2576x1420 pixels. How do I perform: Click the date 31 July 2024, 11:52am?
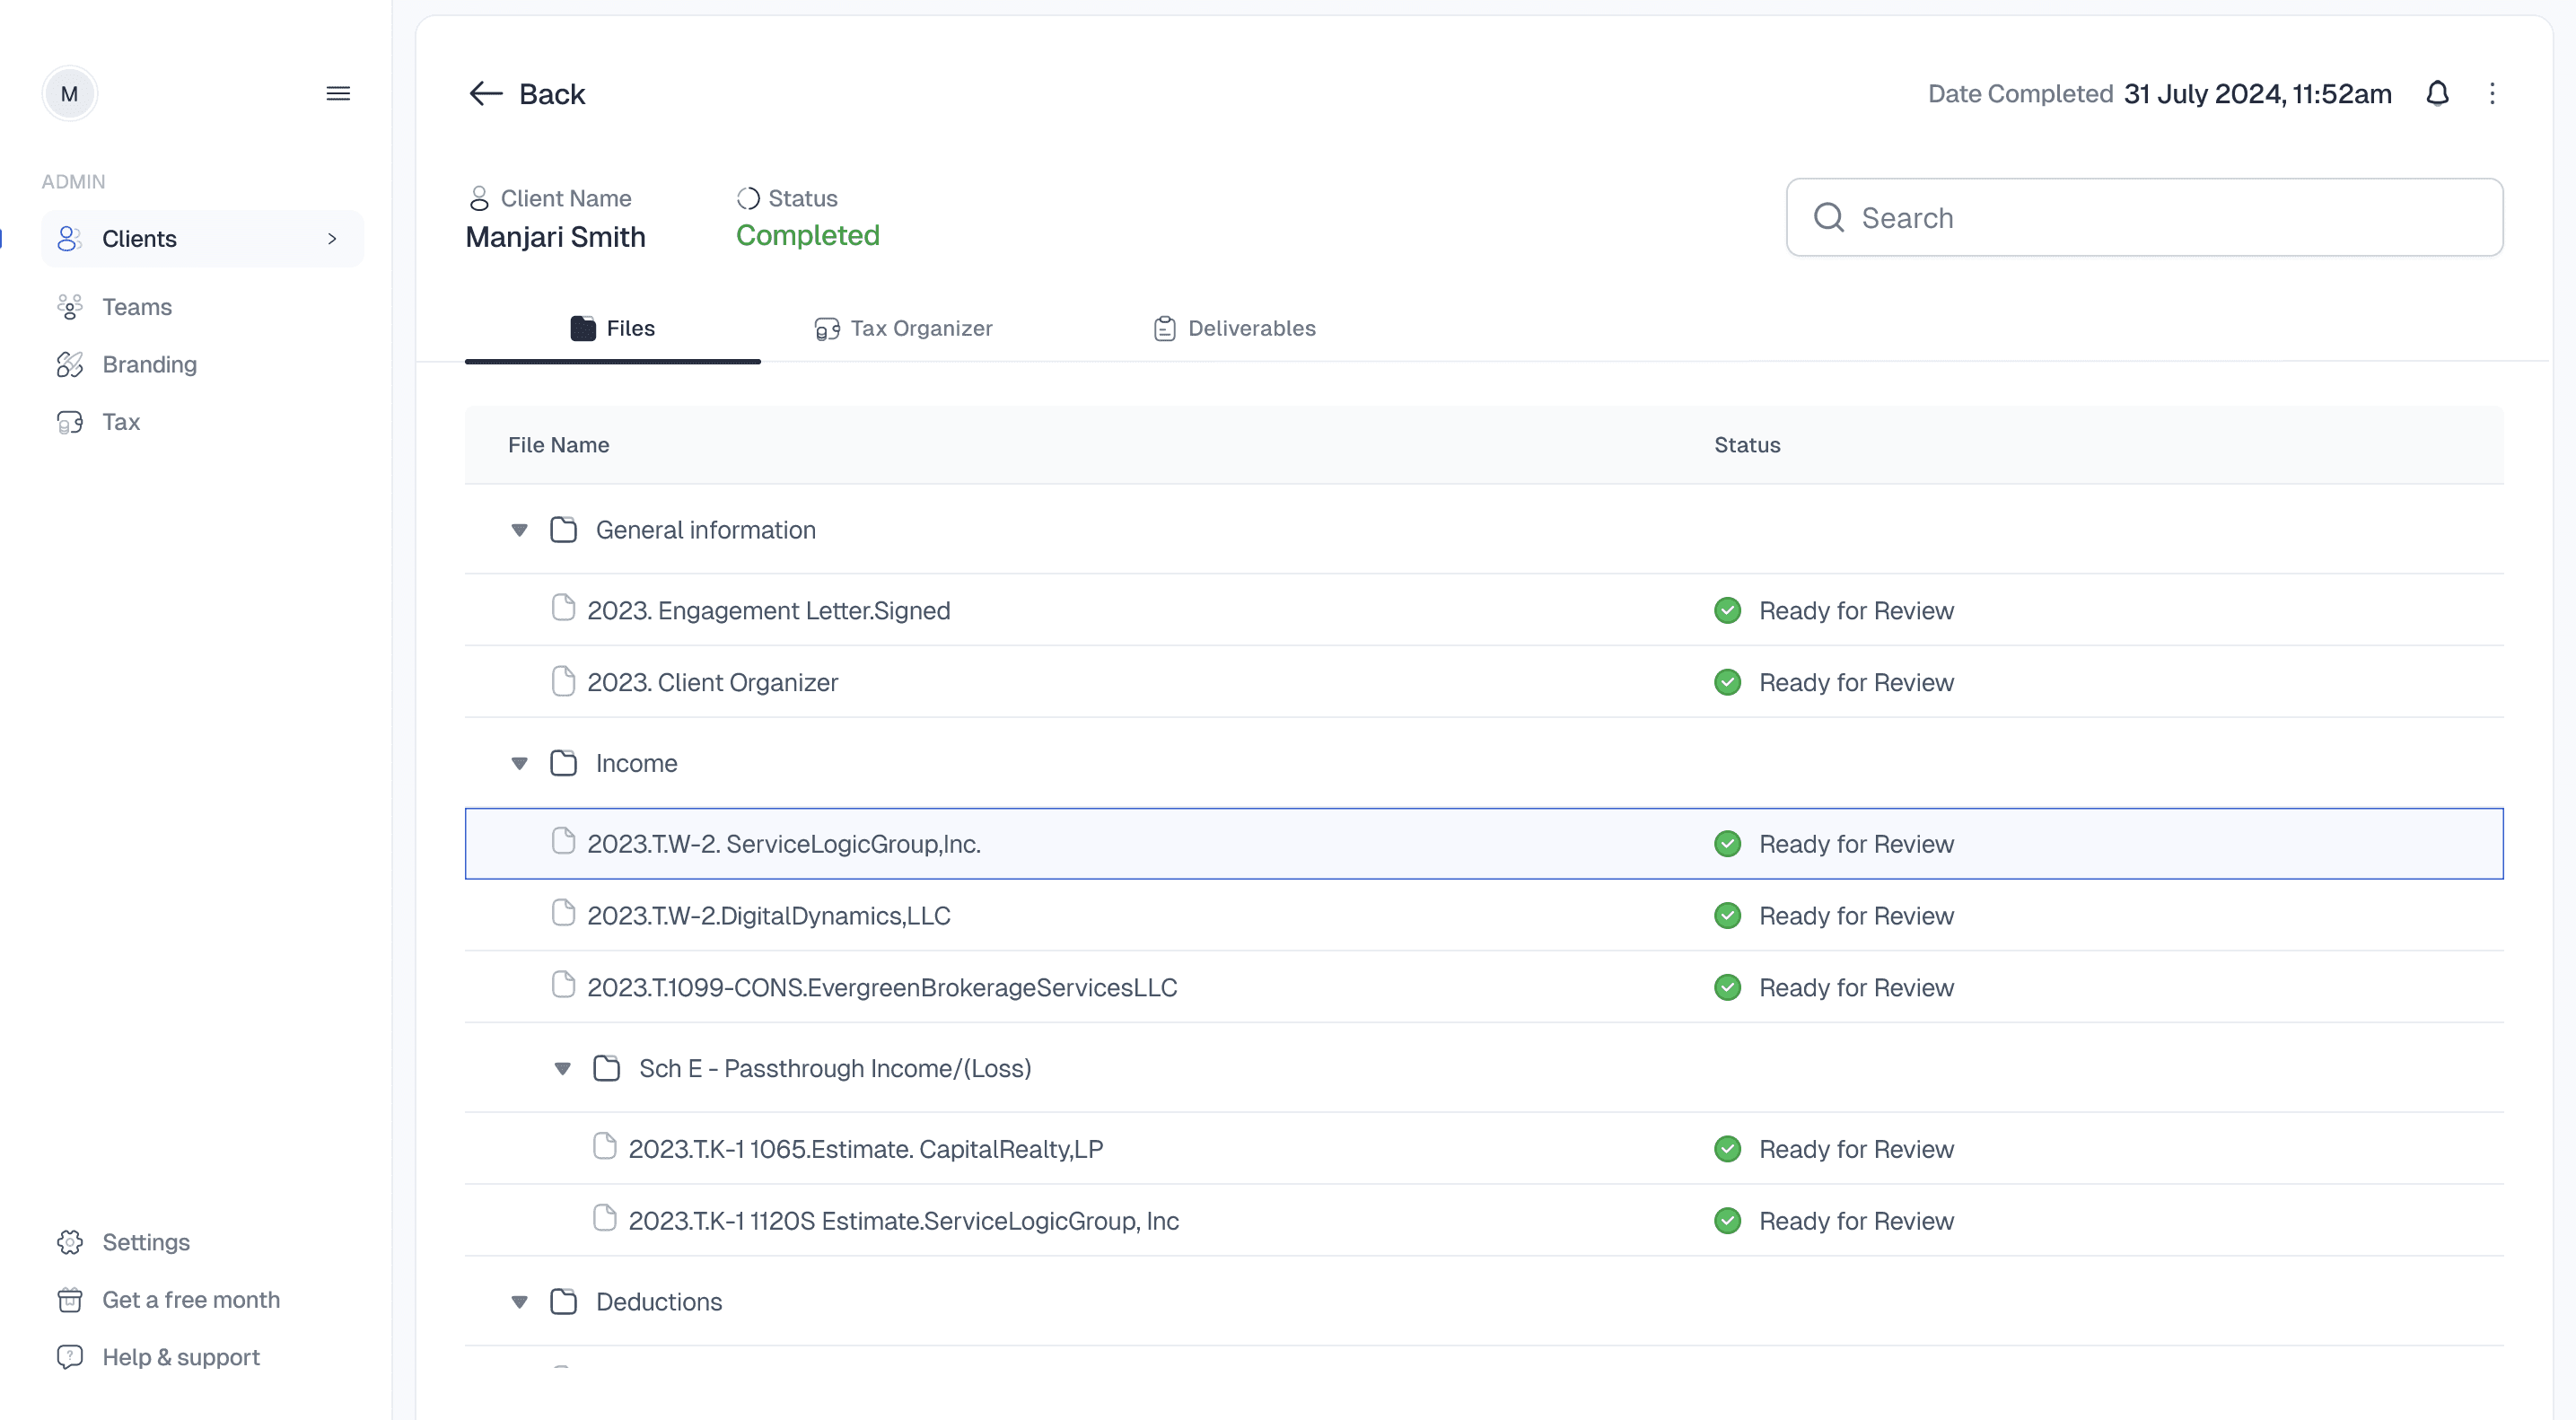pyautogui.click(x=2257, y=93)
